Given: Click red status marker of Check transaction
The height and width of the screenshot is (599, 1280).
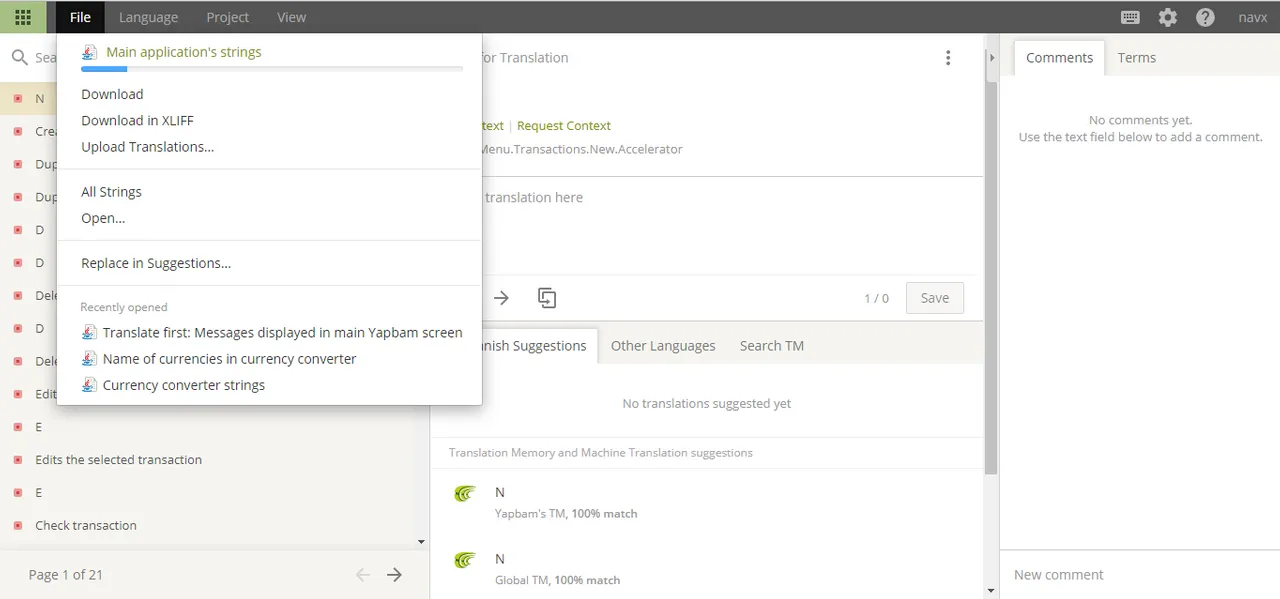Looking at the screenshot, I should click(x=18, y=525).
